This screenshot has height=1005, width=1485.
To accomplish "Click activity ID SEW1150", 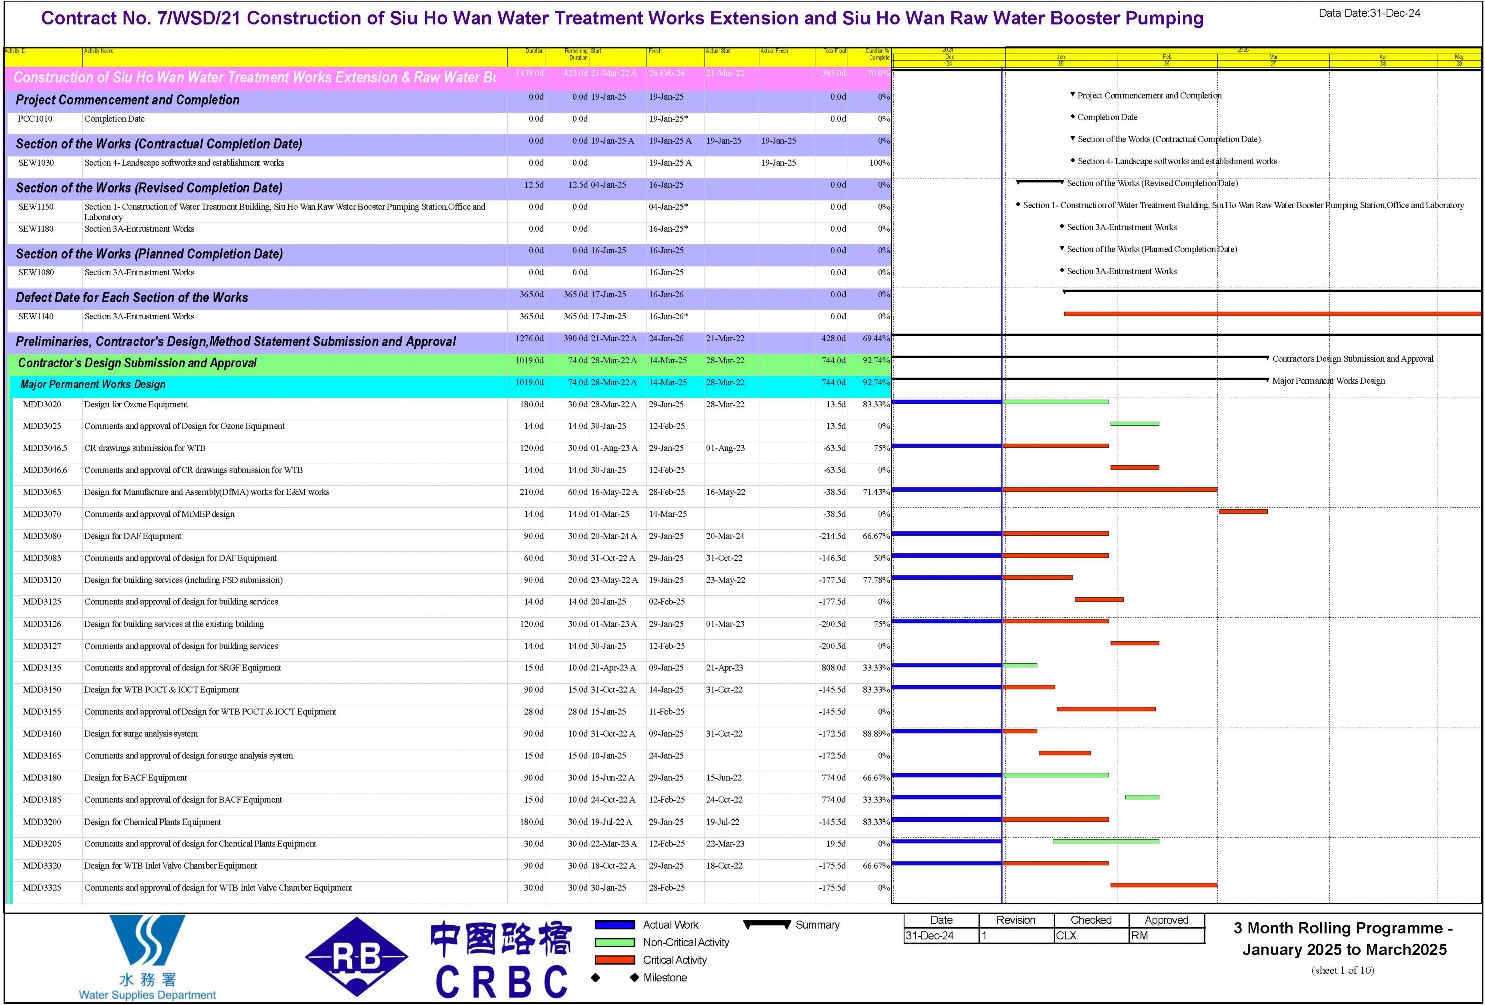I will 36,207.
